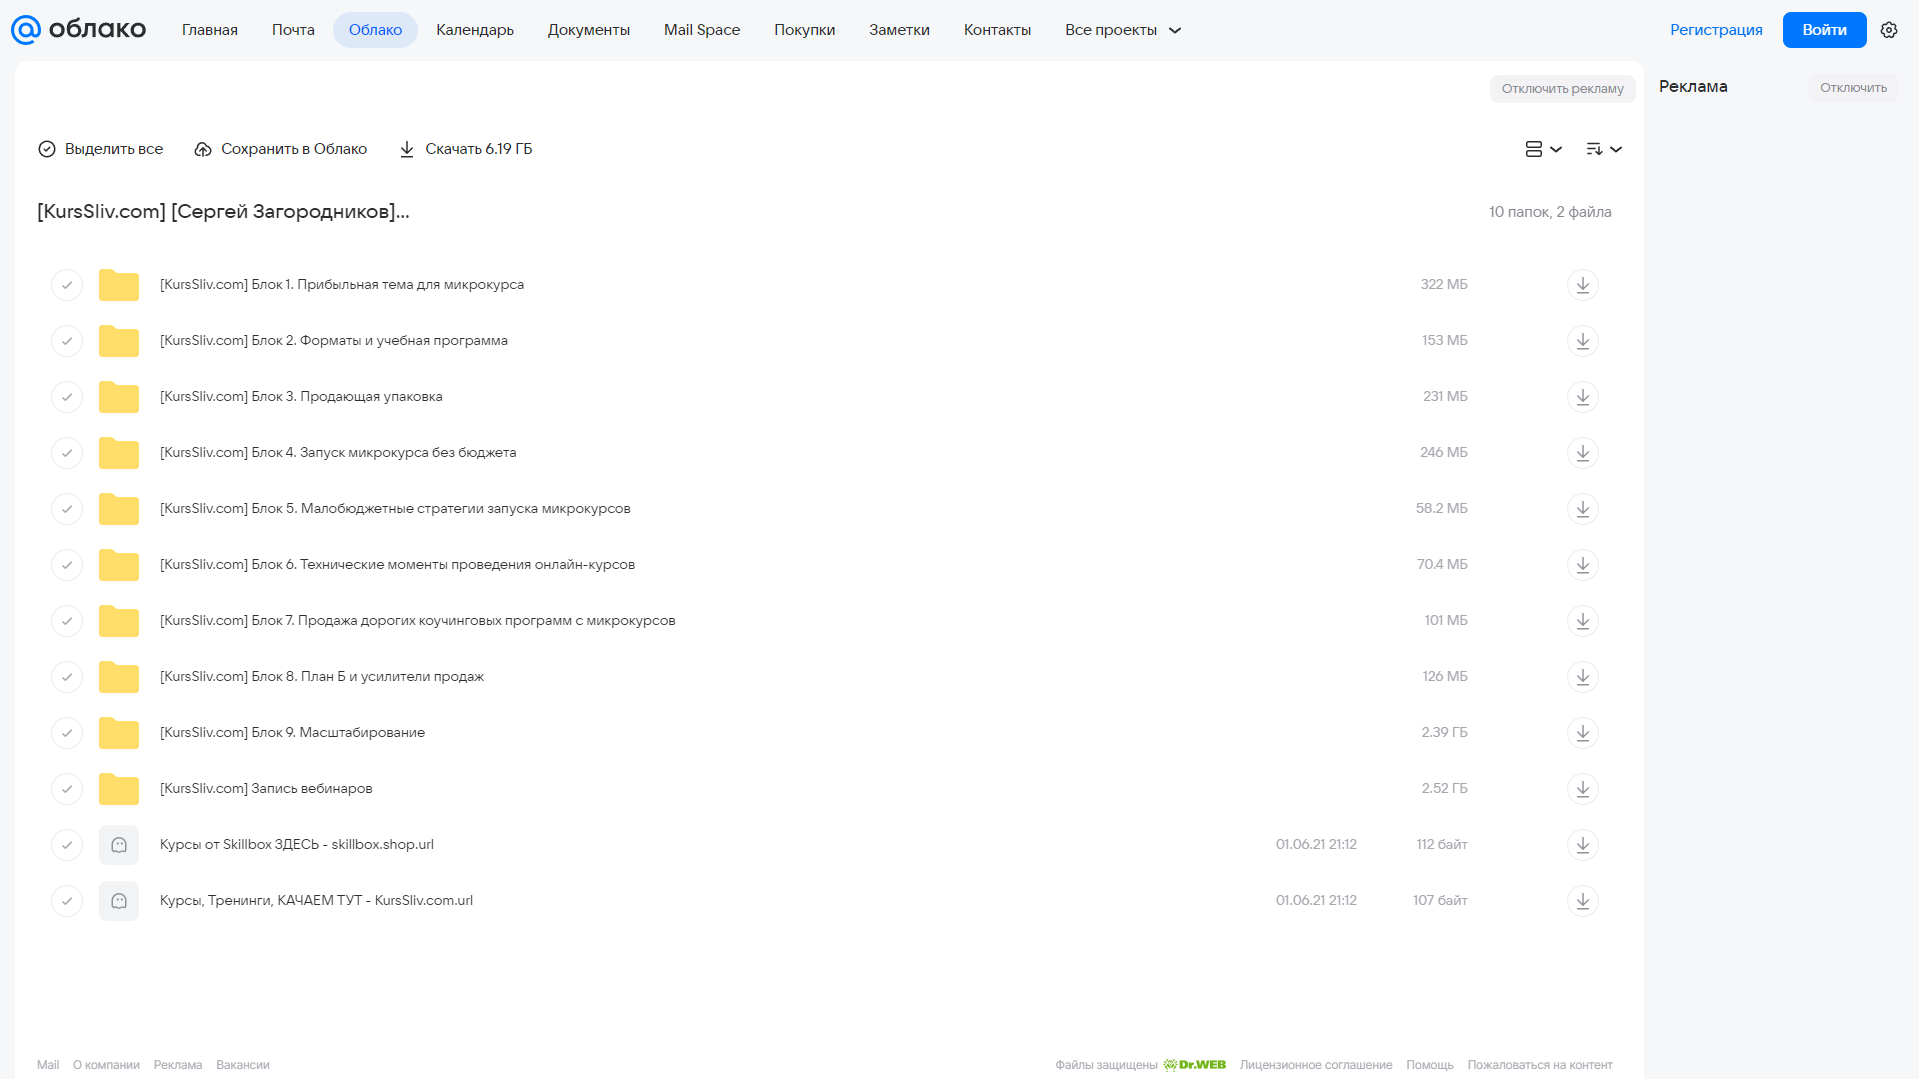Expand the view mode dropdown
Image resolution: width=1919 pixels, height=1079 pixels.
tap(1543, 149)
